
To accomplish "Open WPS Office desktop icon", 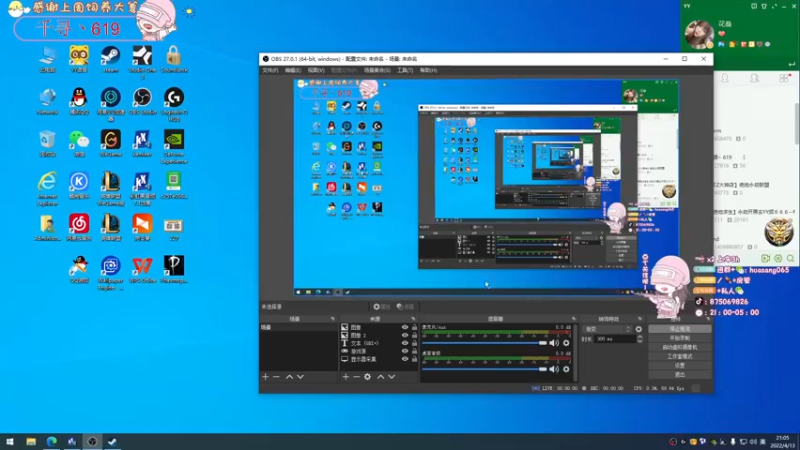I will point(142,269).
